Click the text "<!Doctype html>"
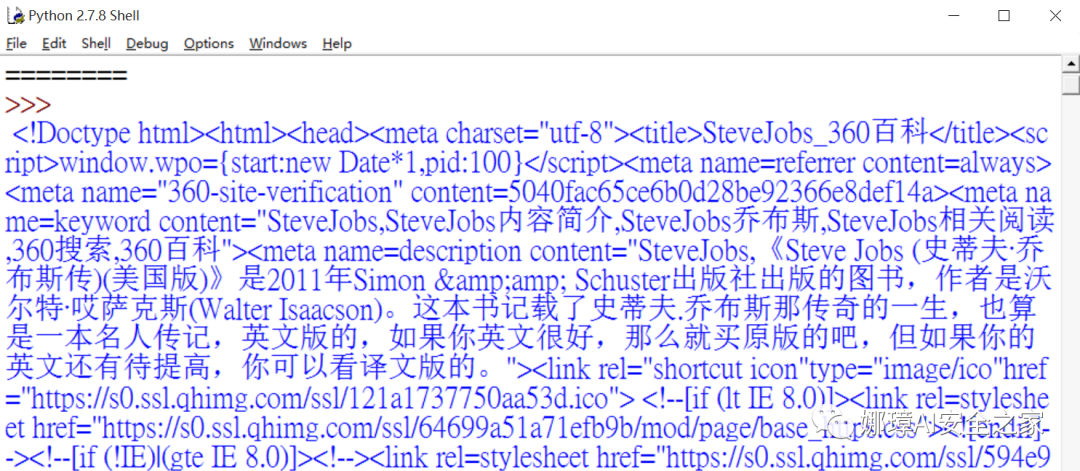 tap(109, 134)
